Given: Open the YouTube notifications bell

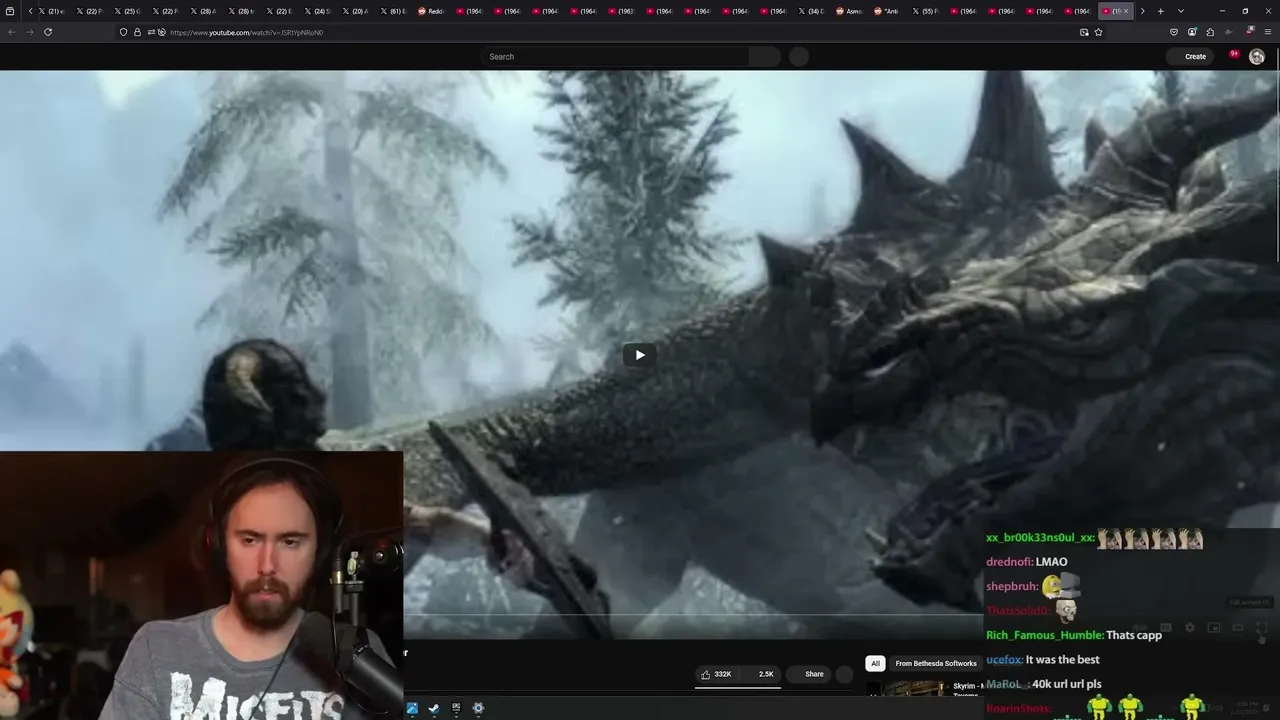Looking at the screenshot, I should [x=1234, y=56].
